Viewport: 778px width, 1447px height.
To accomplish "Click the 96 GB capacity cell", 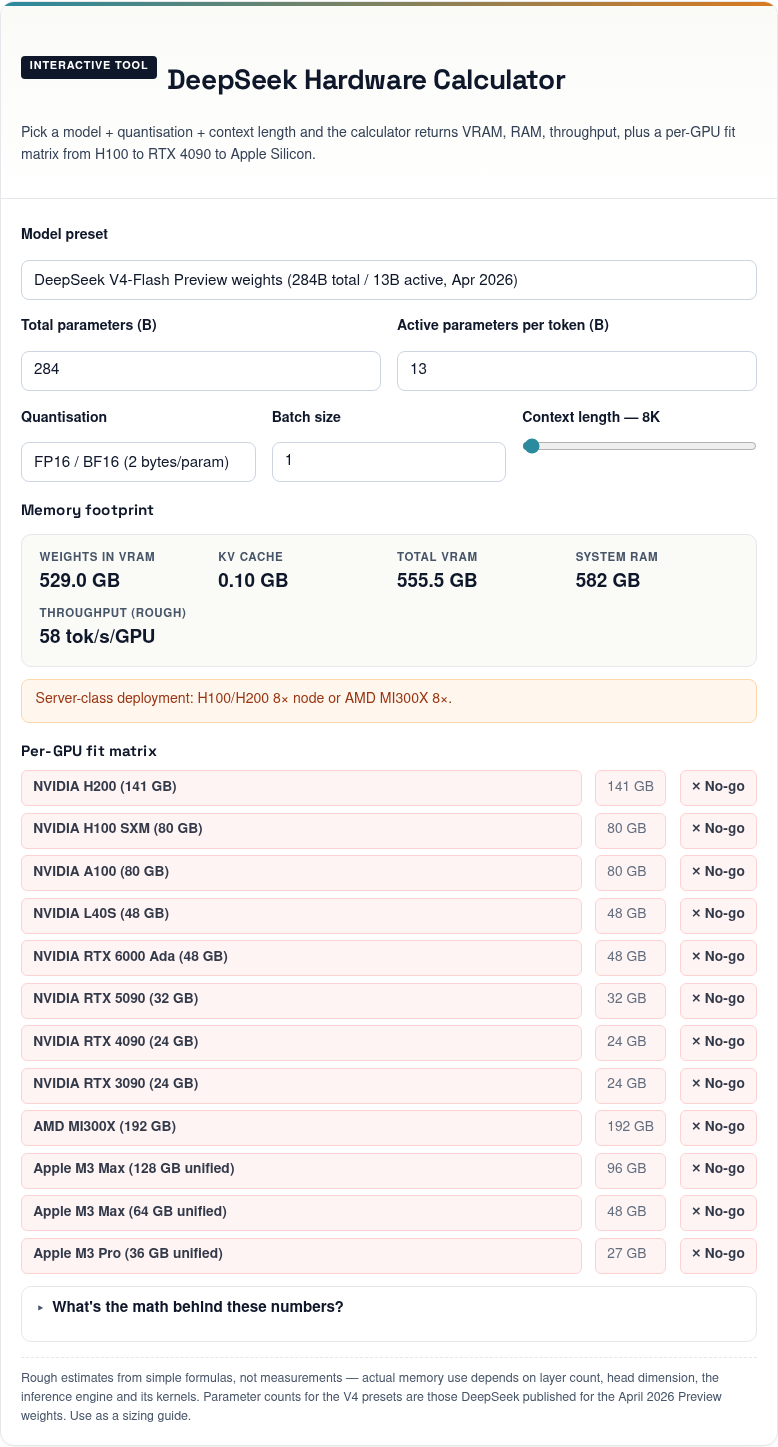I will [630, 1170].
